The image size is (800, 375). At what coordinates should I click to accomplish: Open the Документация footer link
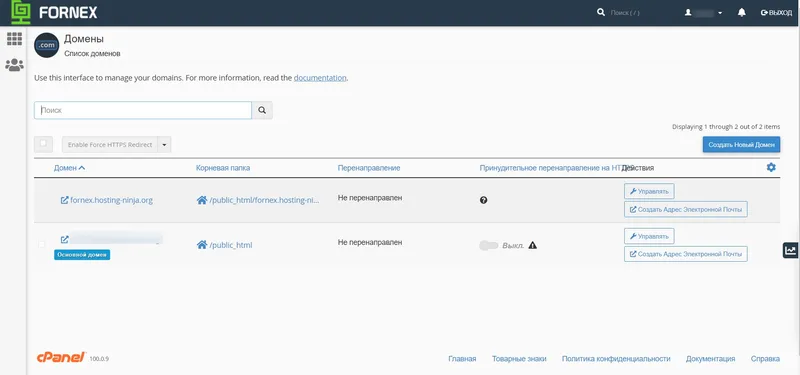(710, 359)
